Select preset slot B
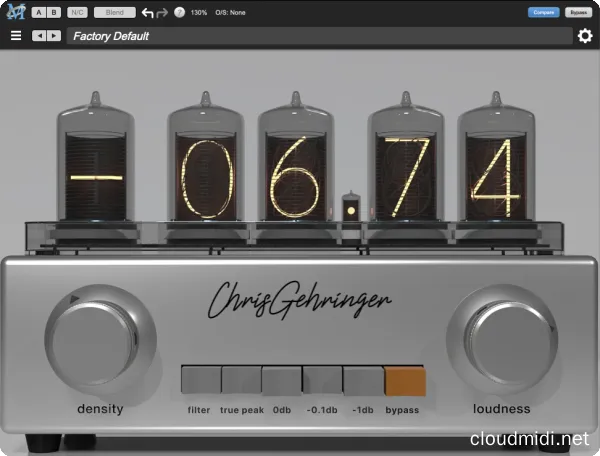The image size is (600, 456). pyautogui.click(x=52, y=13)
